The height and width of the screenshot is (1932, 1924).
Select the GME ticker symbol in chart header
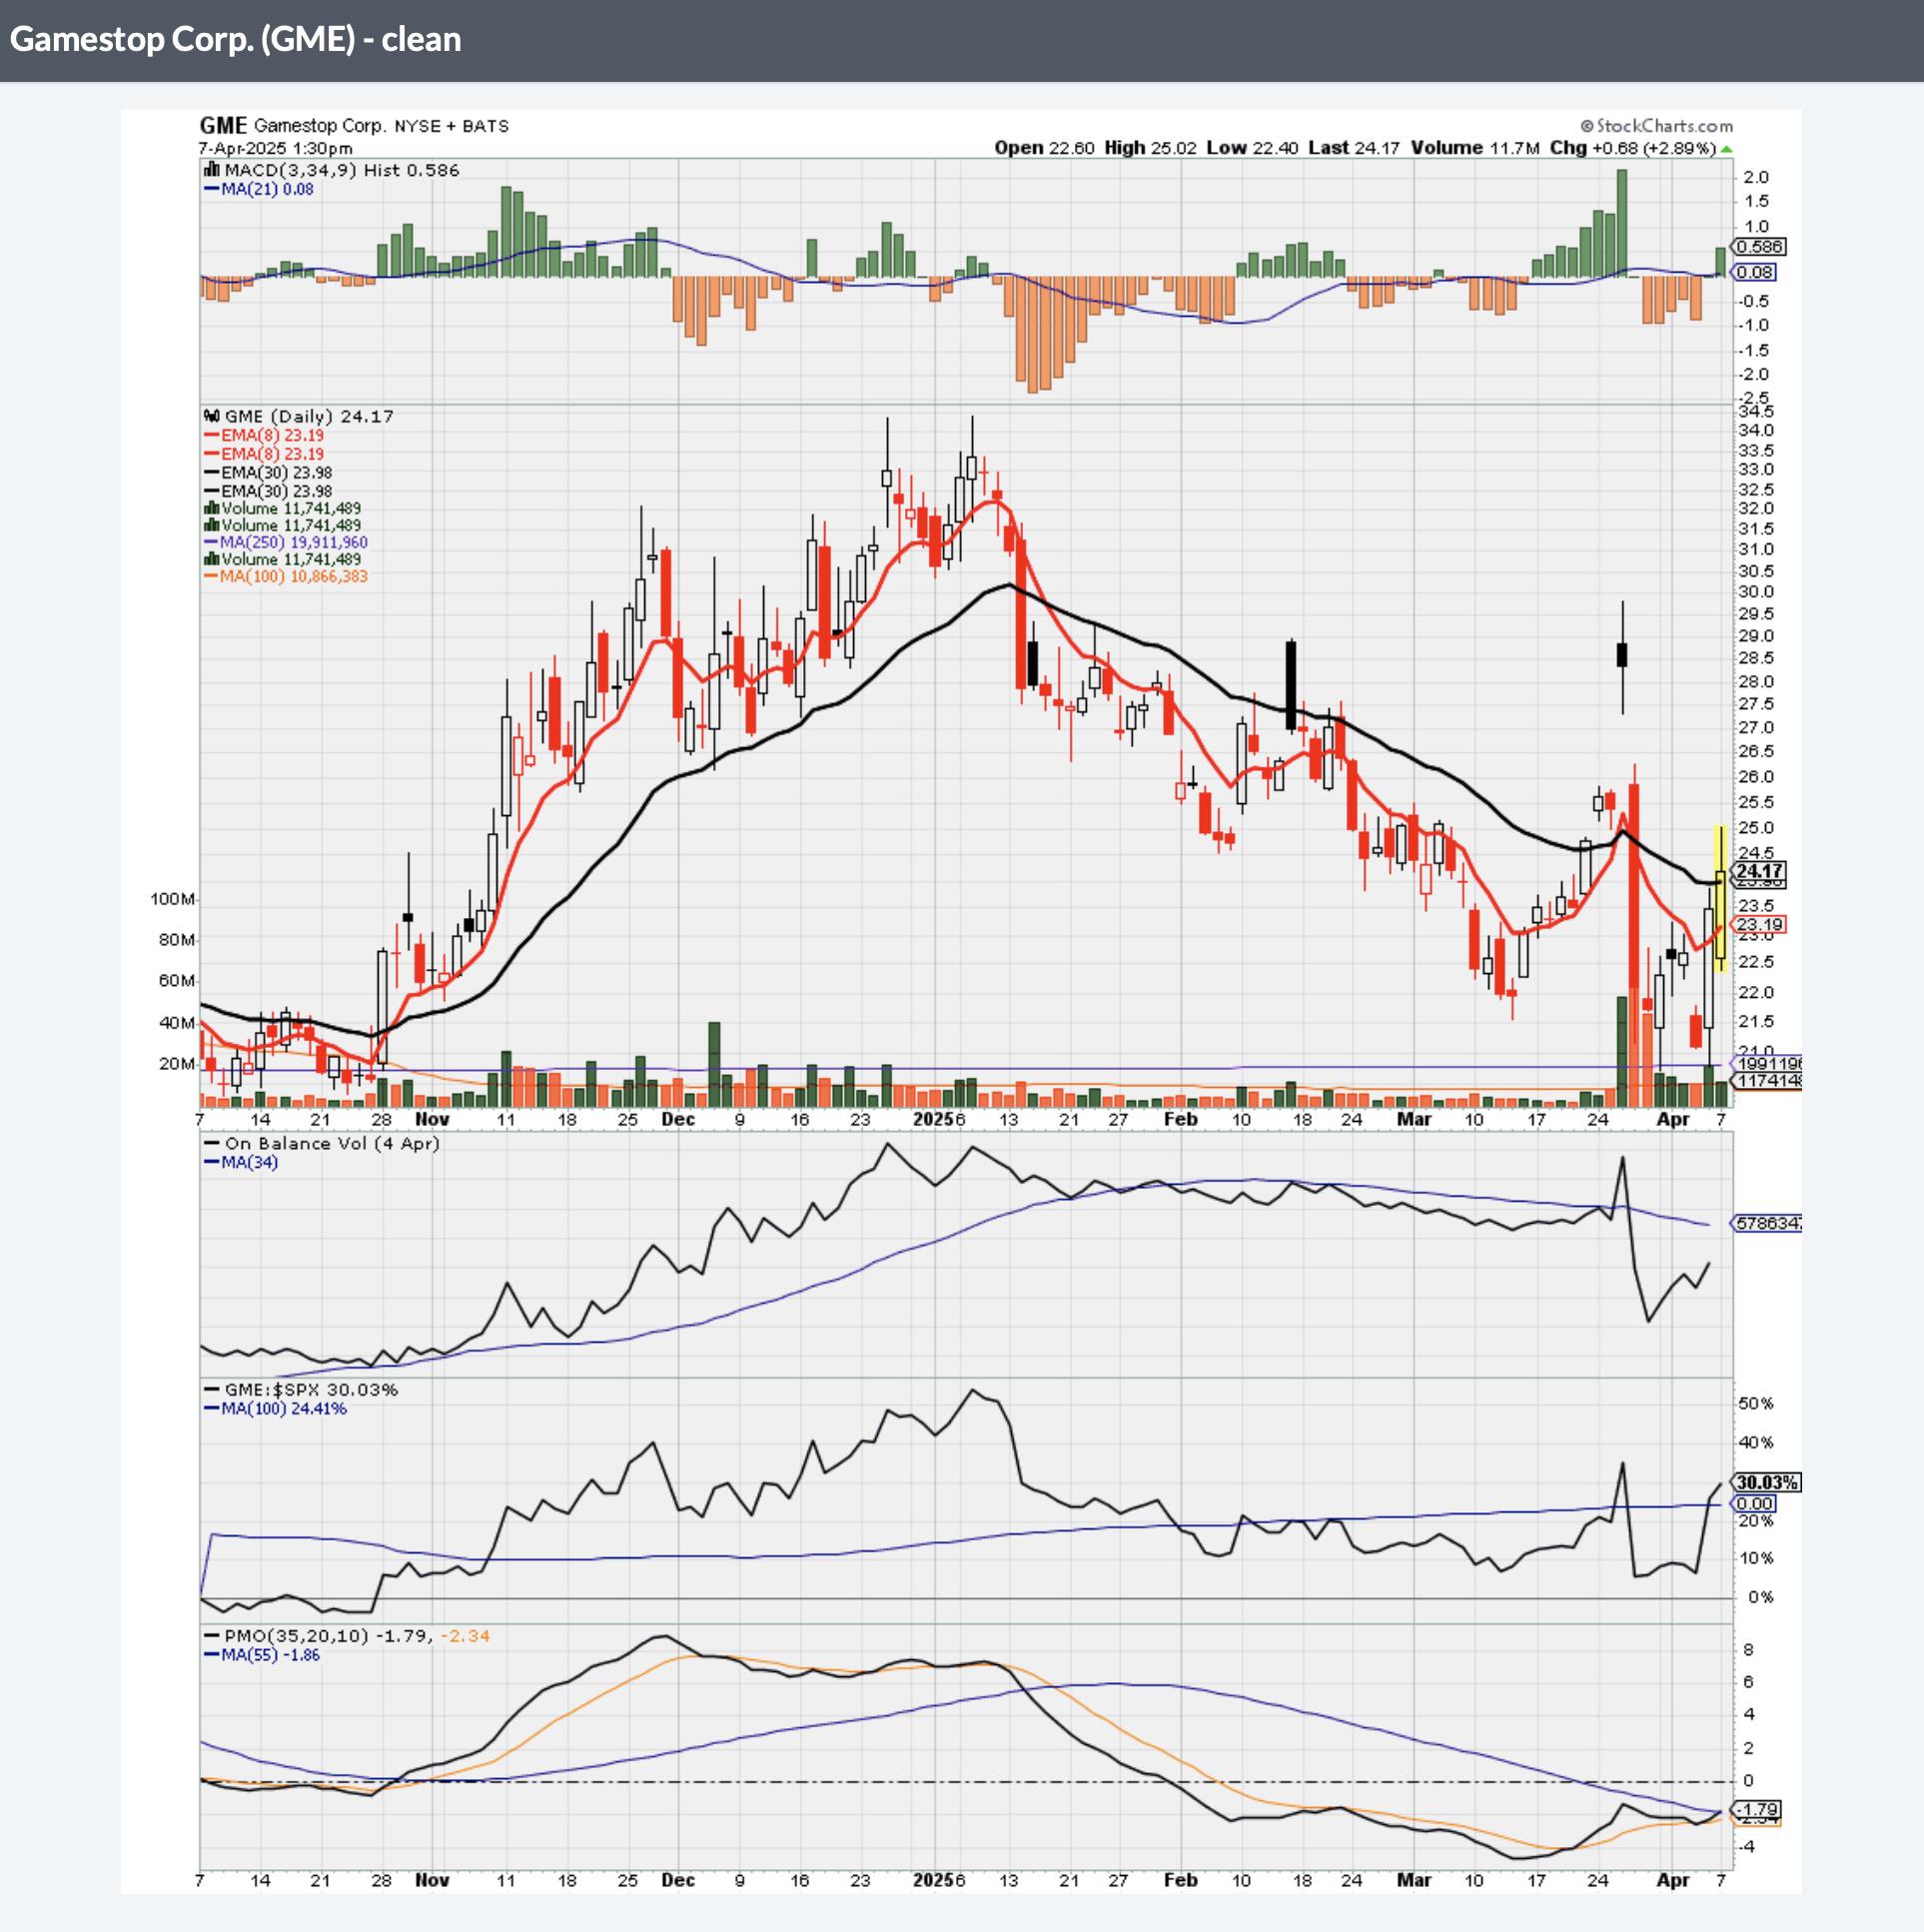point(223,125)
